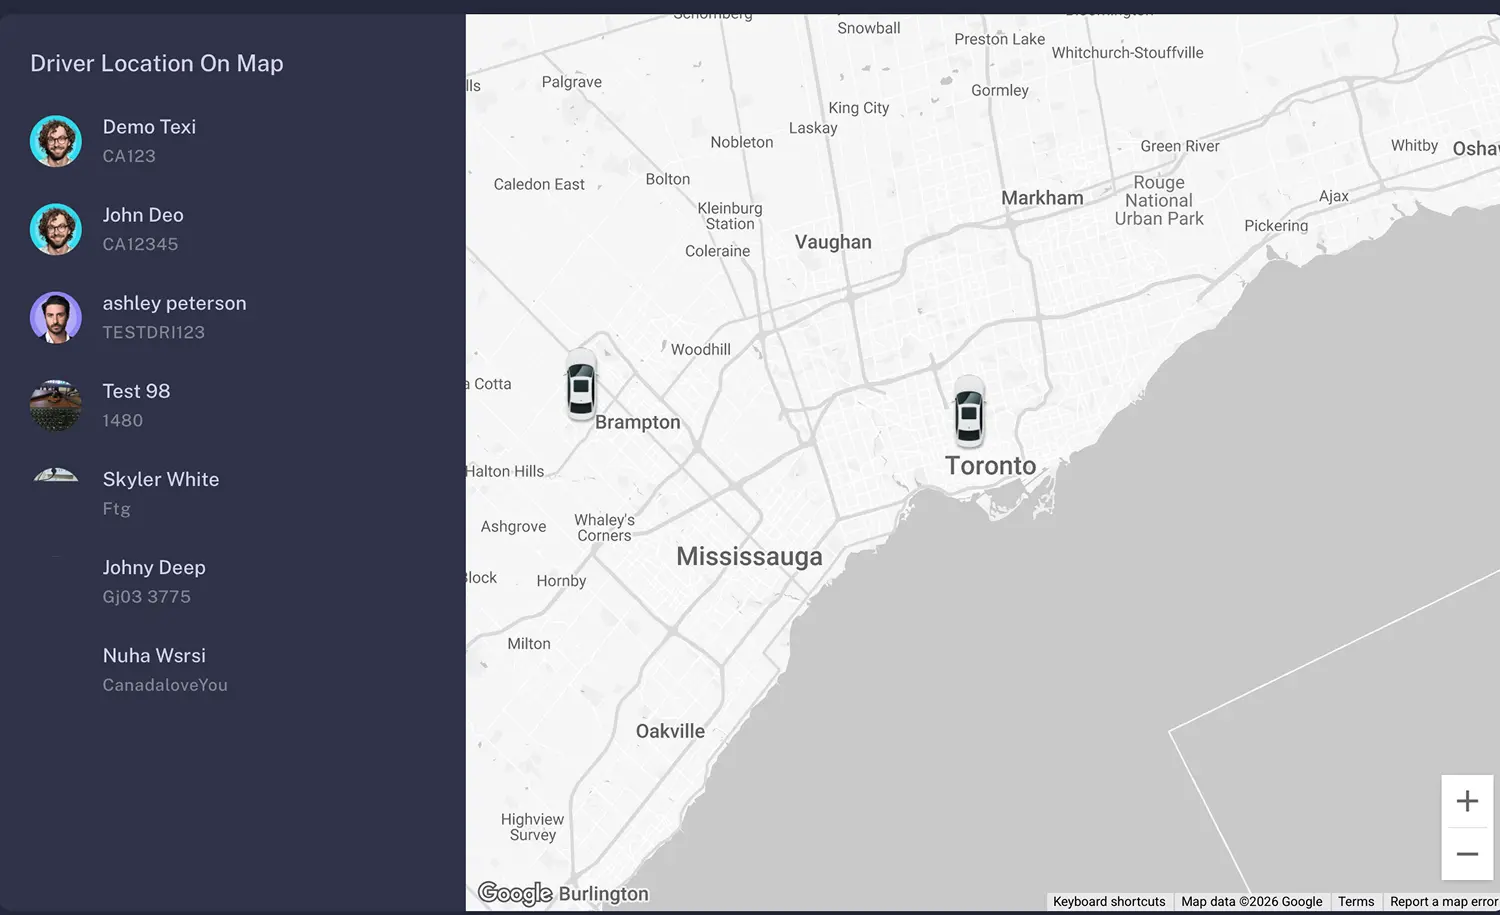Image resolution: width=1500 pixels, height=915 pixels.
Task: Click the TESTDRI123 label below ashley peterson
Action: click(x=153, y=332)
